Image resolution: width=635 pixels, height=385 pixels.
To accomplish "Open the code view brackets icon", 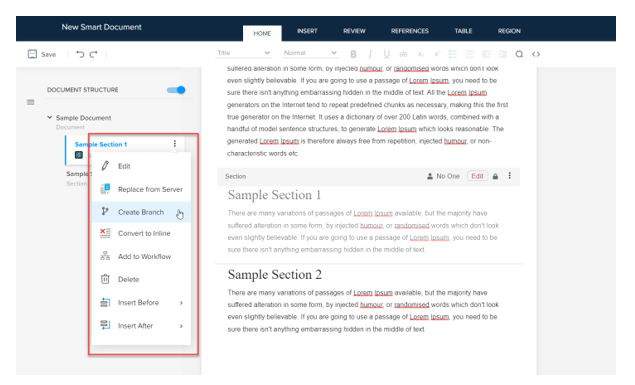I will coord(536,54).
